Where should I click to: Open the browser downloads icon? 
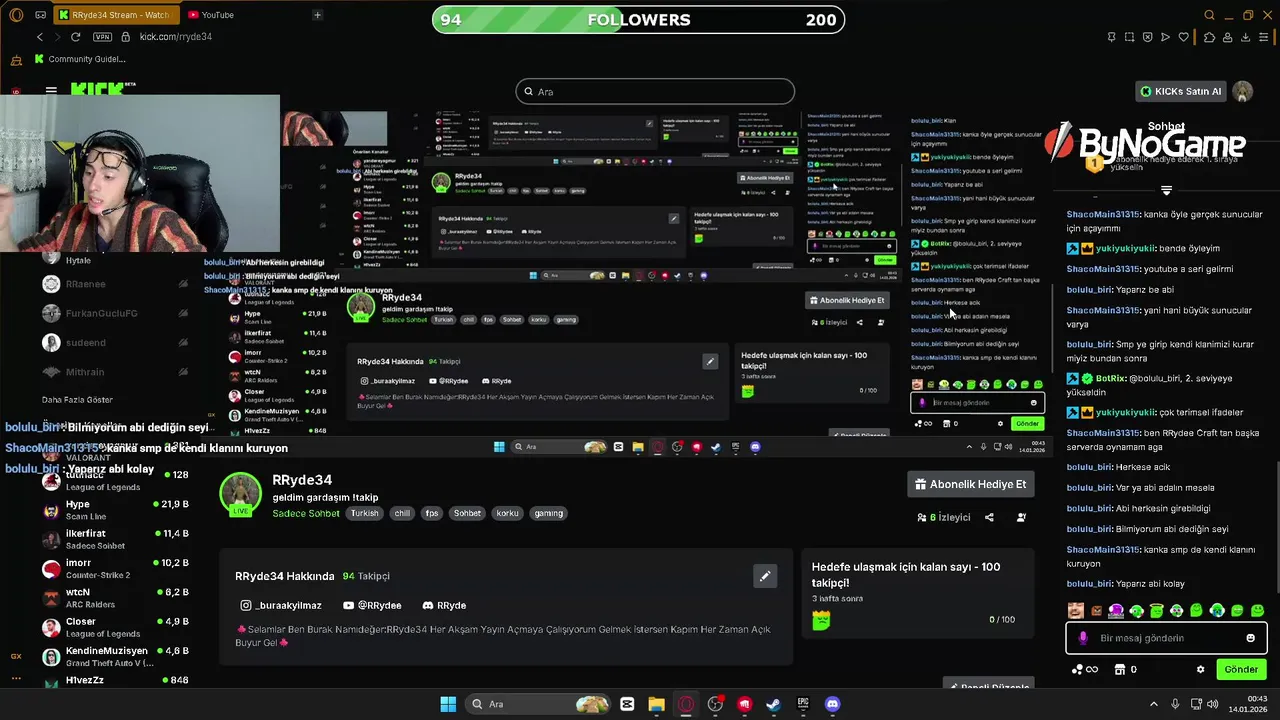1246,37
